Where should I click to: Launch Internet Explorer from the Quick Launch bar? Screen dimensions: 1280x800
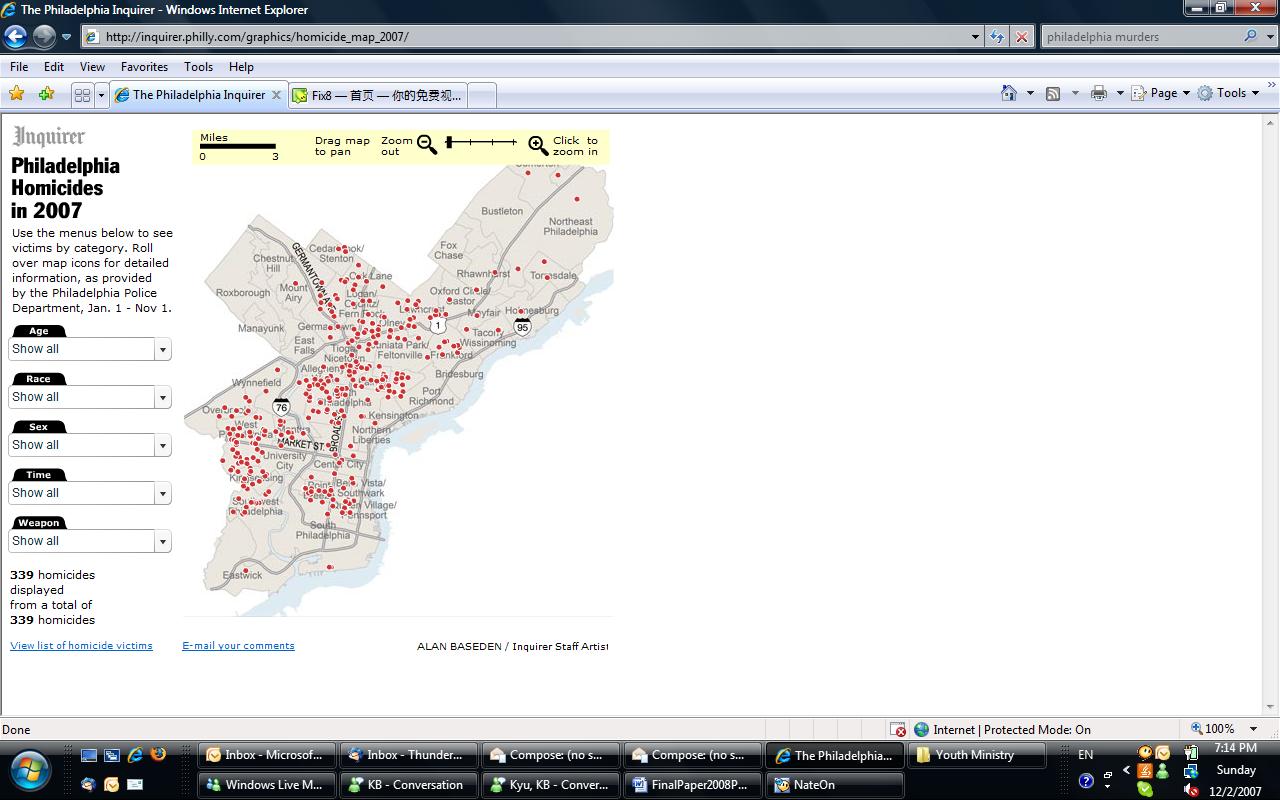pyautogui.click(x=135, y=755)
